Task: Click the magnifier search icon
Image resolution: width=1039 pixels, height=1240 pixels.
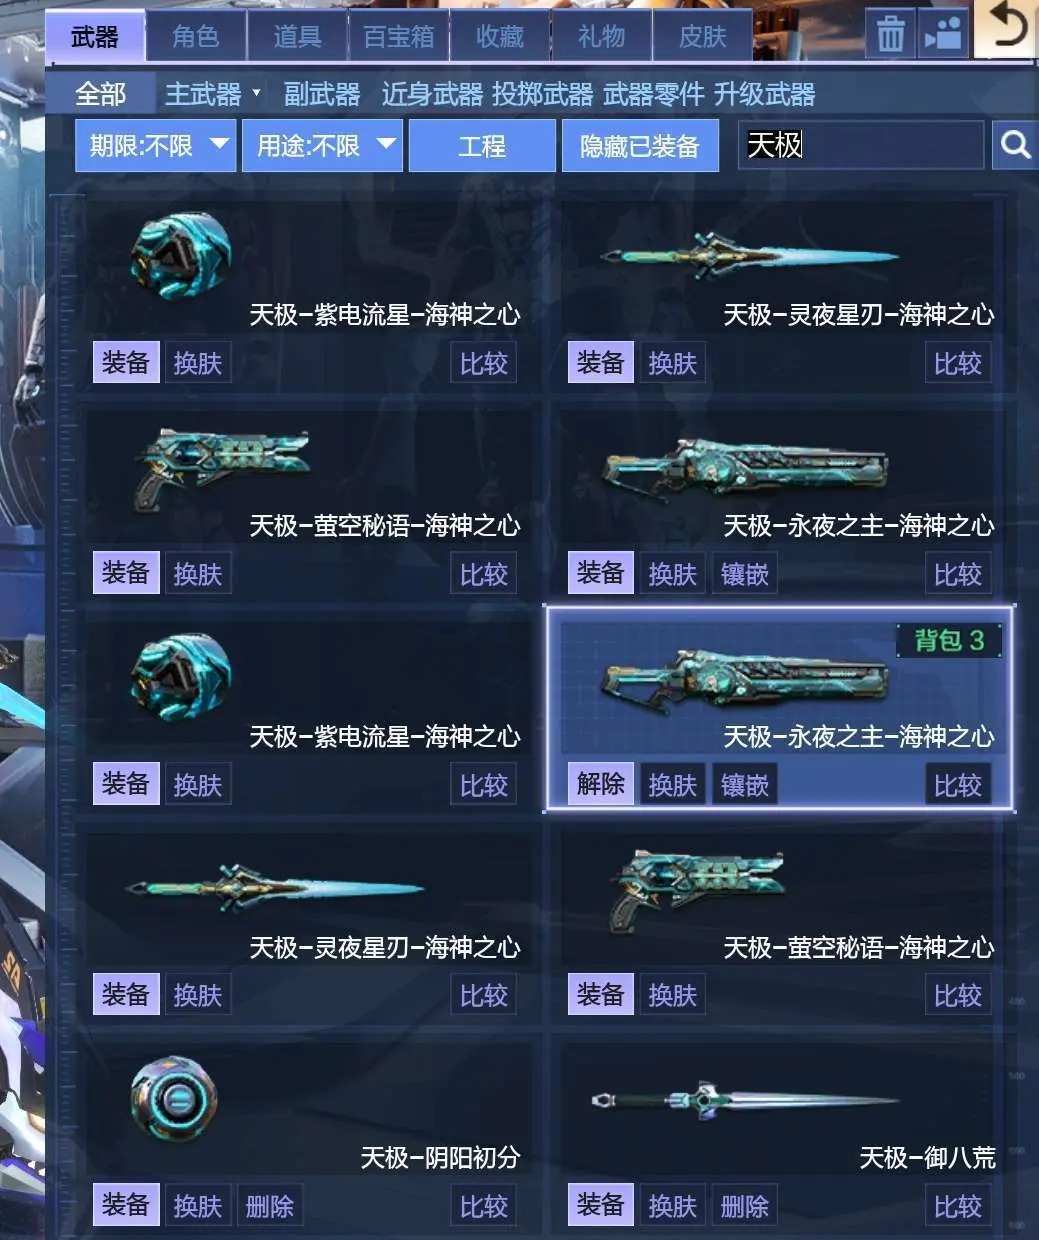Action: 1015,146
